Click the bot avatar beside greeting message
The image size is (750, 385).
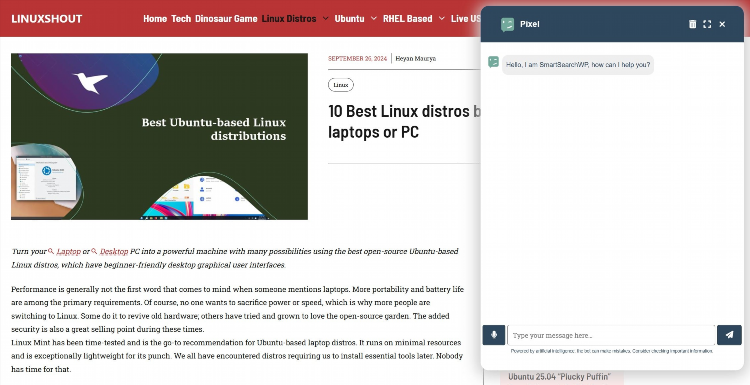tap(493, 62)
